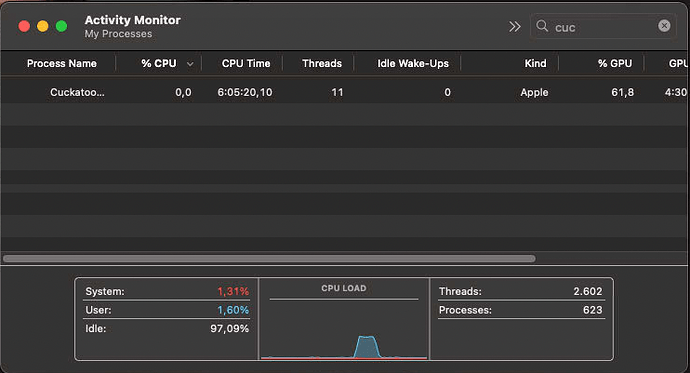Viewport: 690px width, 373px height.
Task: Sort by Idle Wake-Ups column
Action: tap(413, 64)
